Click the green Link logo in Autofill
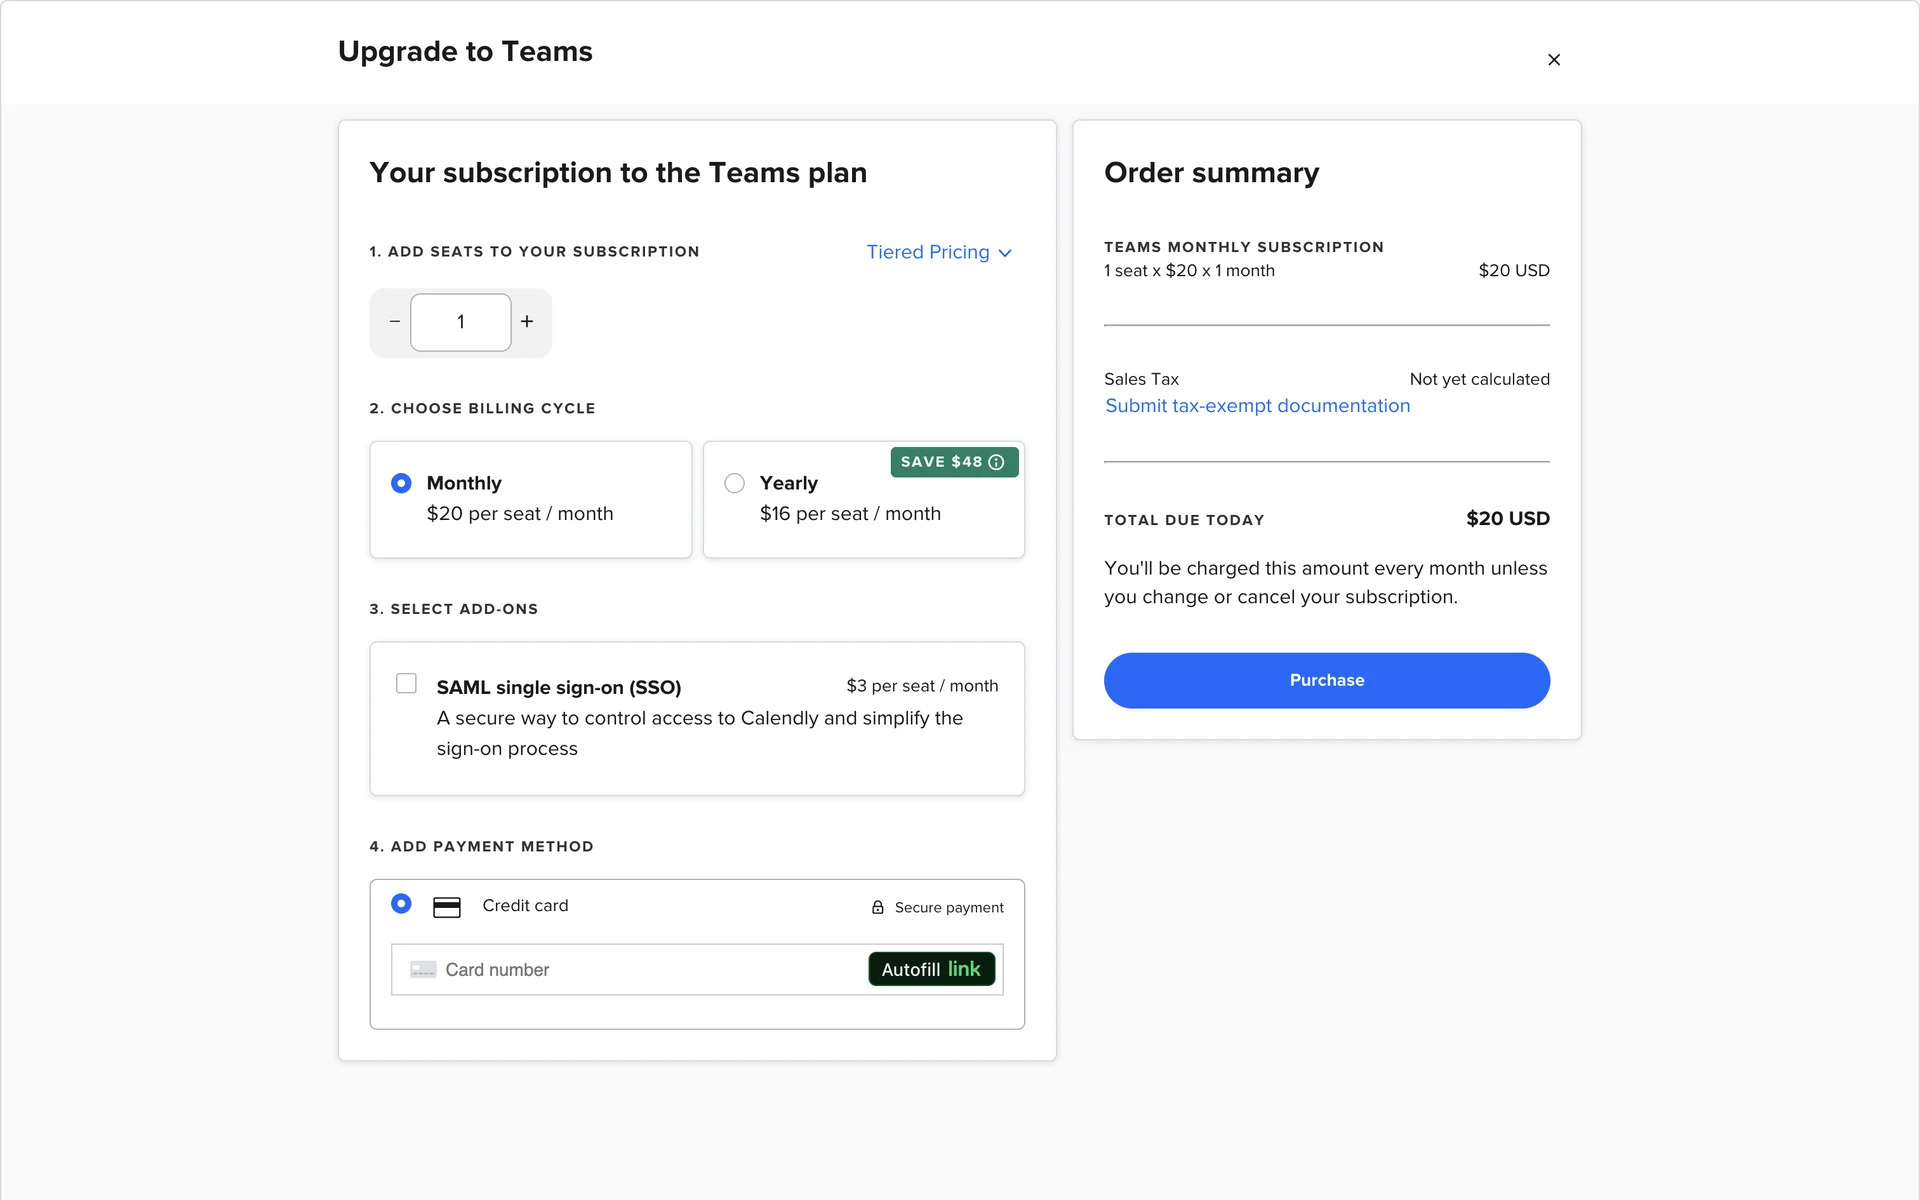The width and height of the screenshot is (1920, 1200). tap(964, 969)
